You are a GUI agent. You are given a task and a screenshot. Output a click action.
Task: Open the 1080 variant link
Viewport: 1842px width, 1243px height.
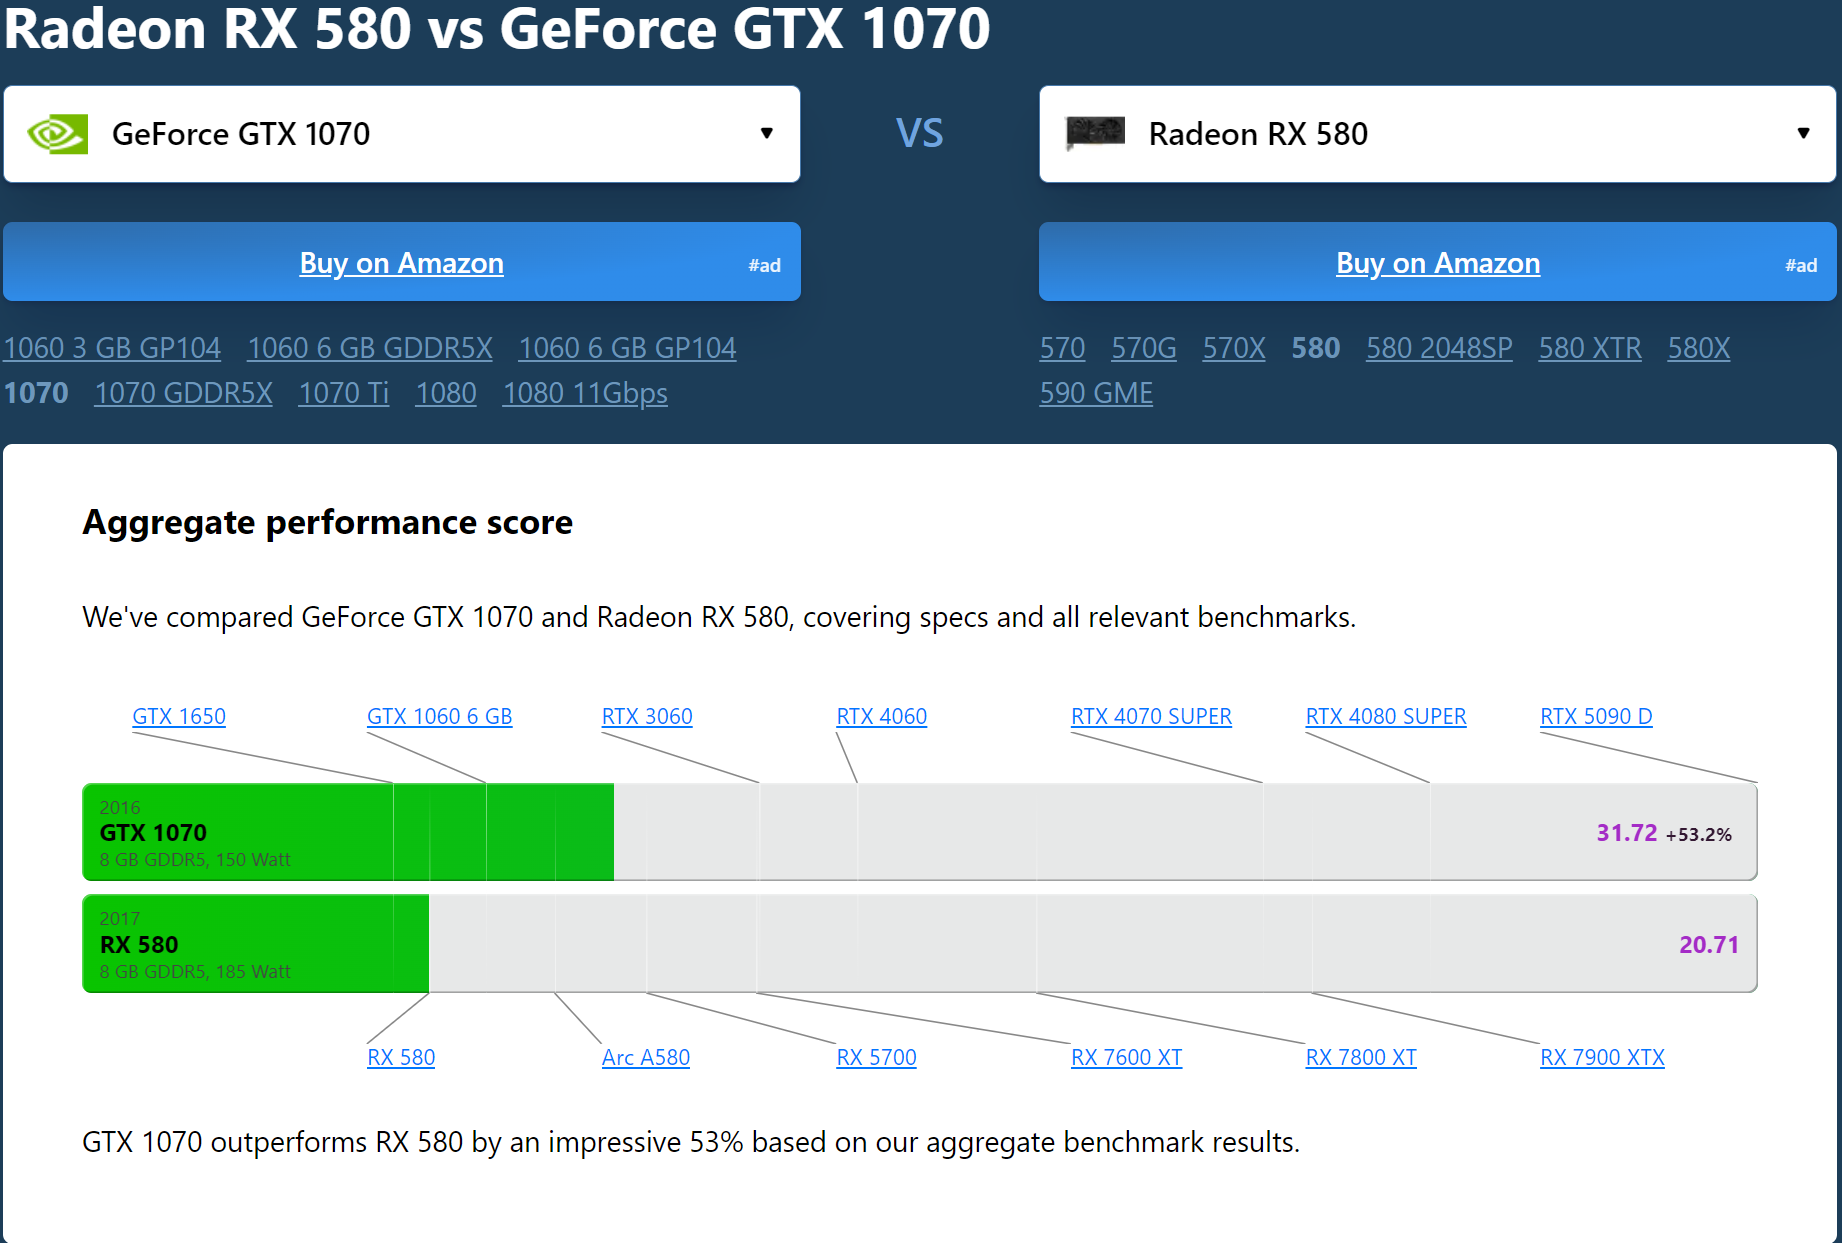(x=446, y=393)
